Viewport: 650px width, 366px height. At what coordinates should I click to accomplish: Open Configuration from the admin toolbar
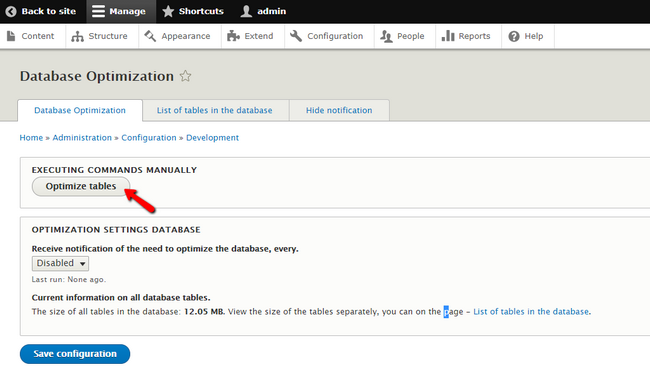[x=329, y=36]
